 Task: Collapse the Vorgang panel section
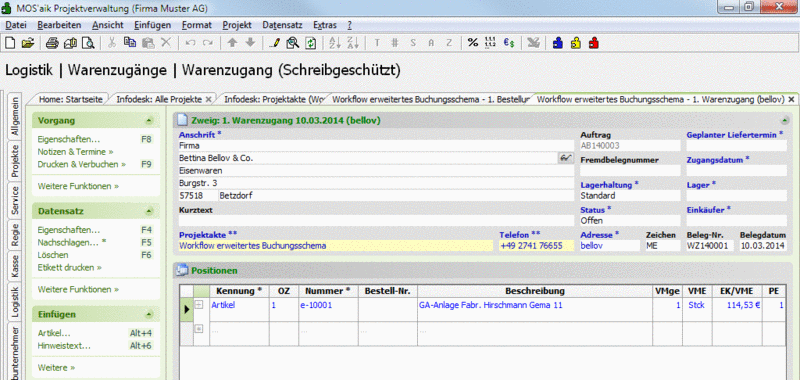[148, 121]
